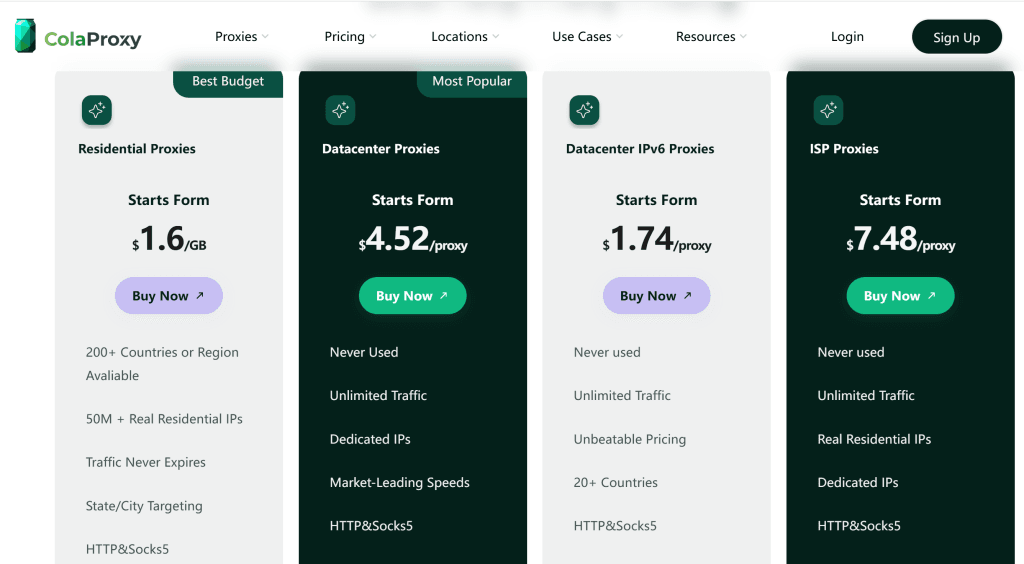Click the Most Popular badge

pos(471,82)
